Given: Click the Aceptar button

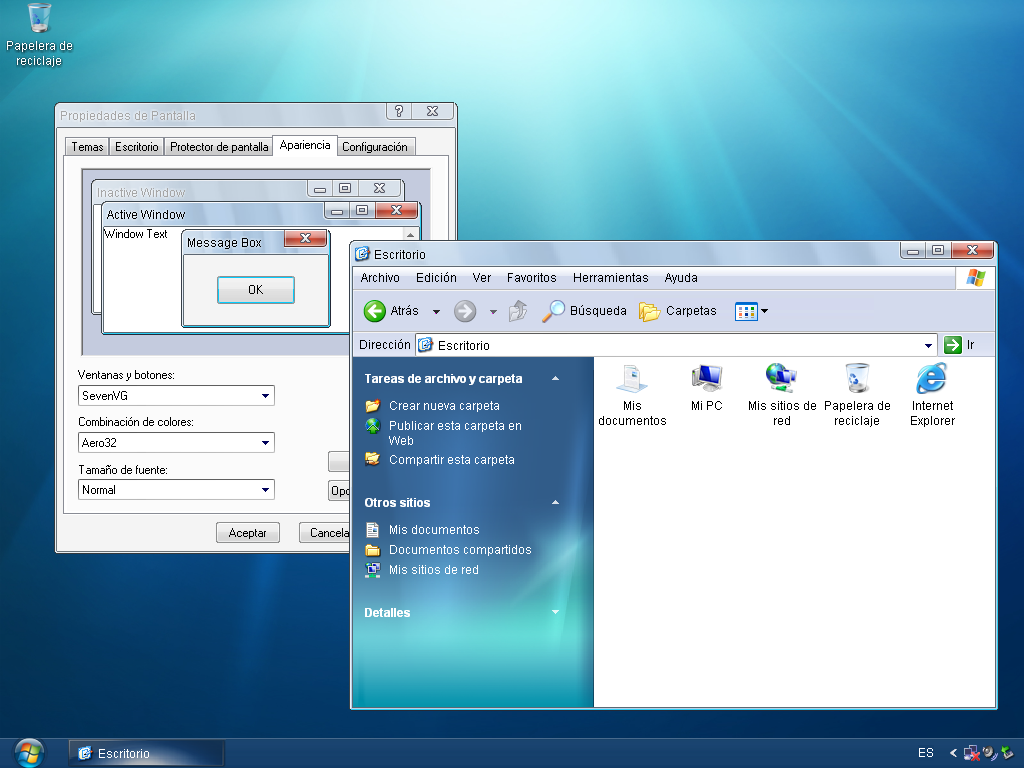Looking at the screenshot, I should pyautogui.click(x=247, y=533).
